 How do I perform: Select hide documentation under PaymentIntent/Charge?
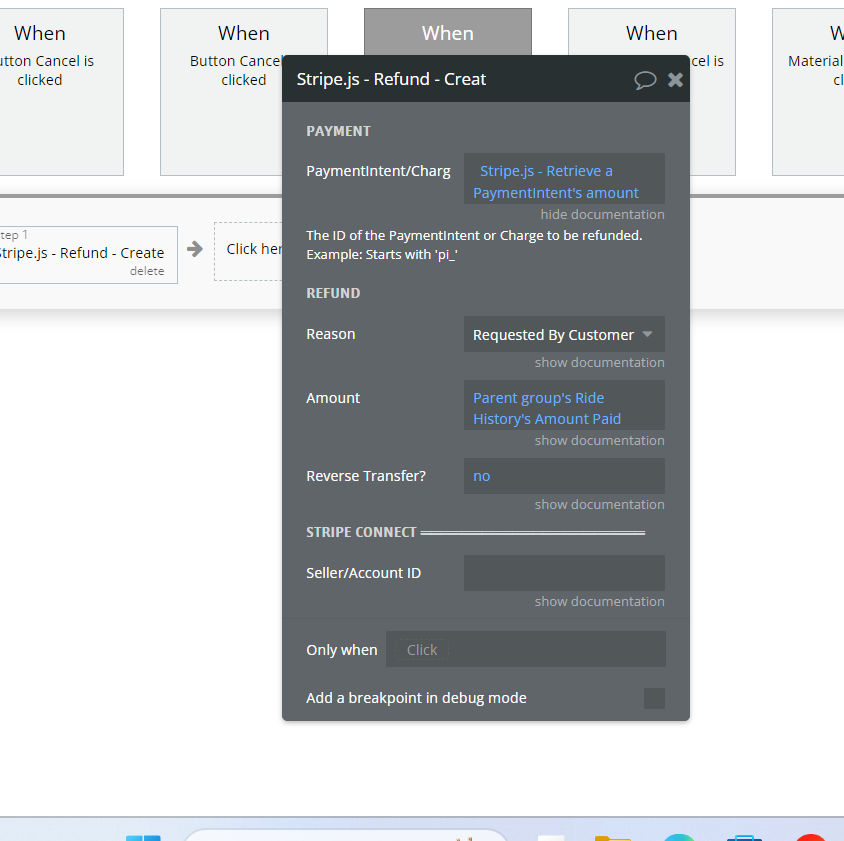point(602,214)
